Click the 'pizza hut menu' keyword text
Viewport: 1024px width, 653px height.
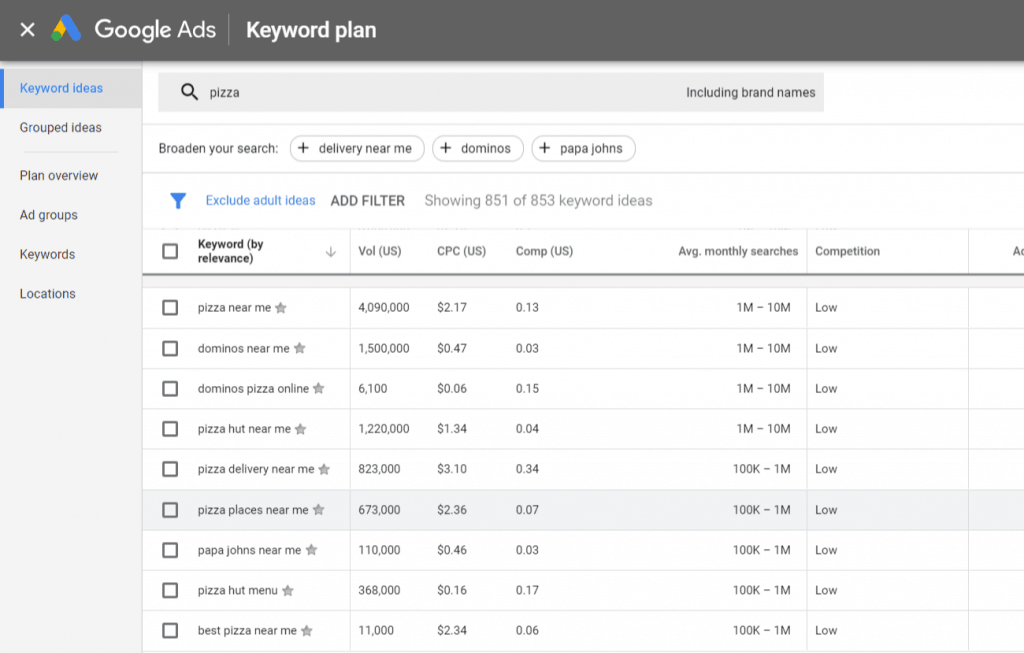coord(238,590)
